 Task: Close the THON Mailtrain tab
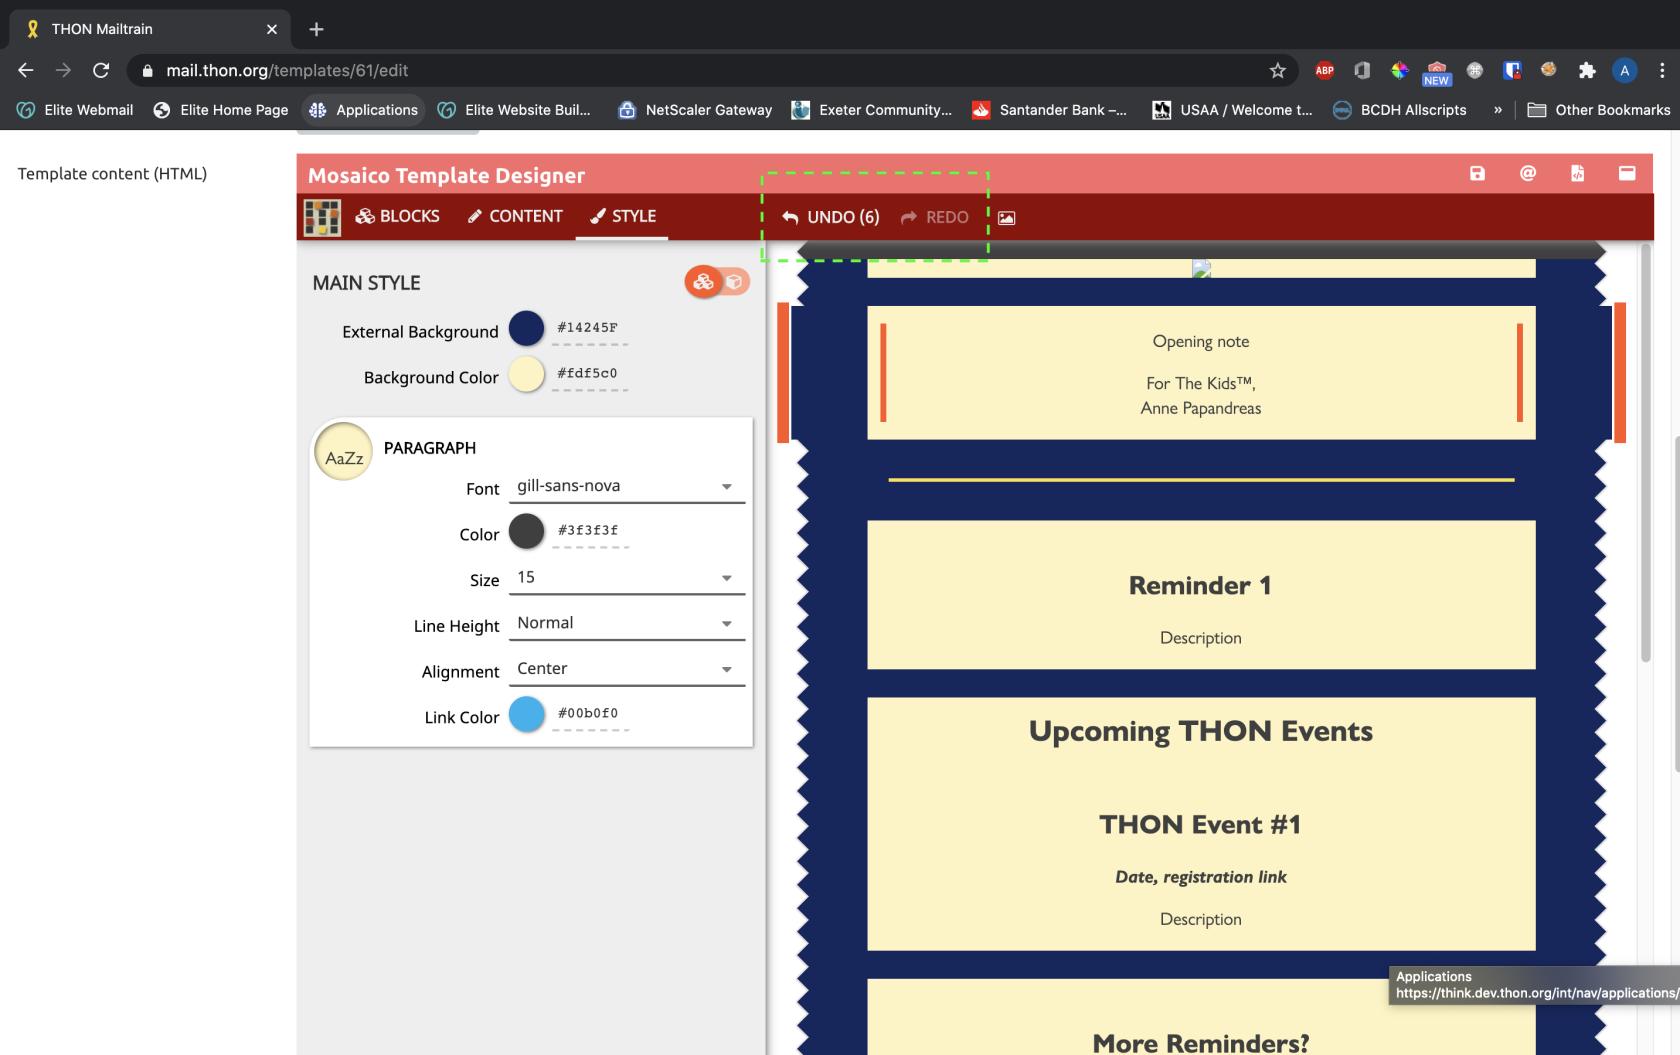[x=272, y=29]
